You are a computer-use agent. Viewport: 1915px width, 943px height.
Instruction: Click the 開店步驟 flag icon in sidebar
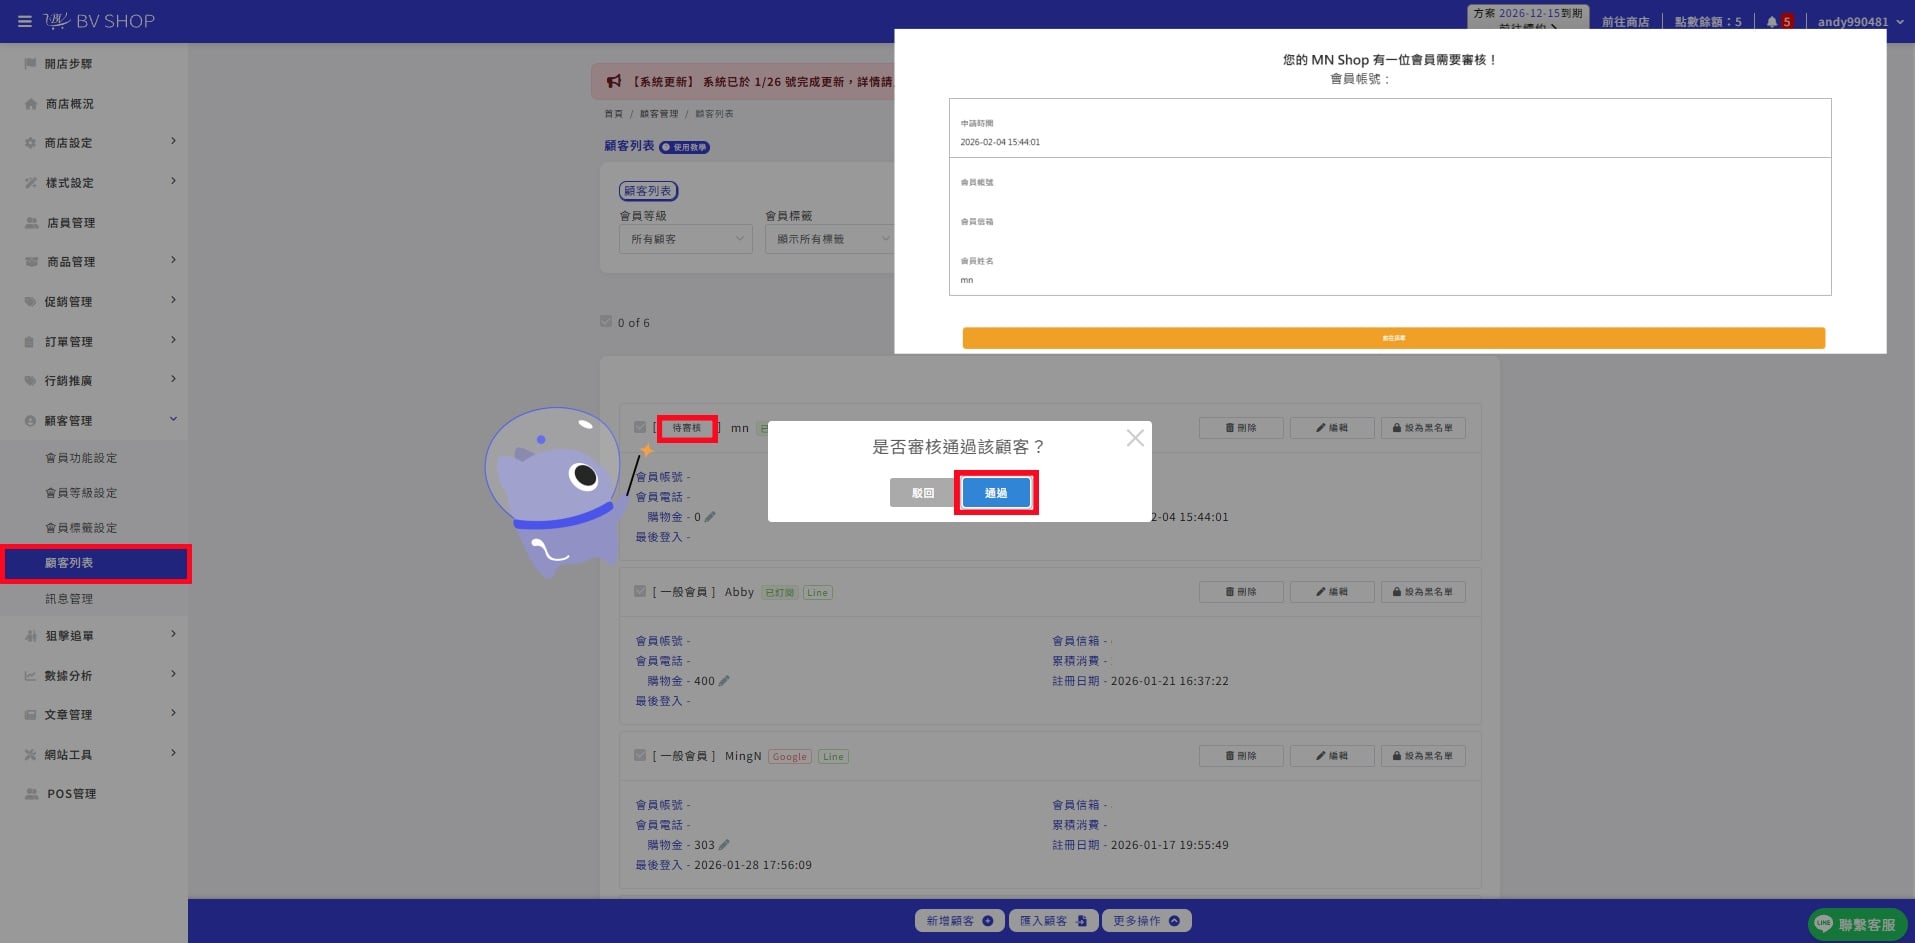(x=30, y=64)
